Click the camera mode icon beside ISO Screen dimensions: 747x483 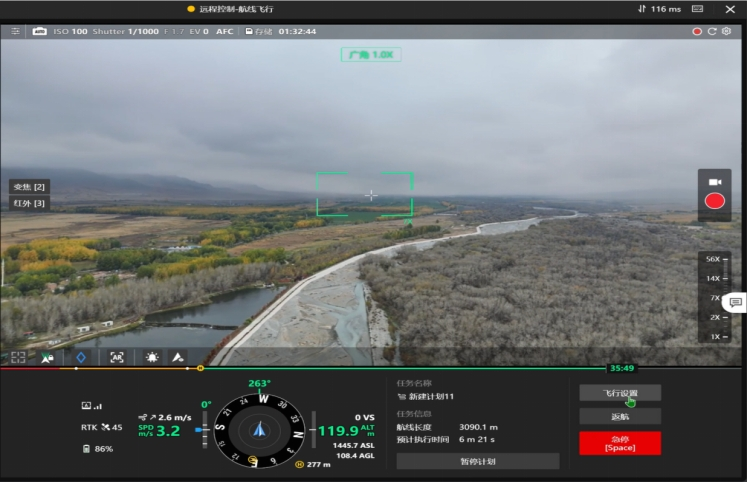[40, 31]
